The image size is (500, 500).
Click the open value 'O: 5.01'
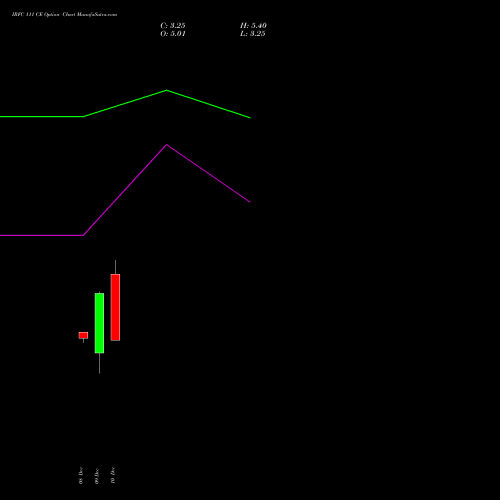173,34
